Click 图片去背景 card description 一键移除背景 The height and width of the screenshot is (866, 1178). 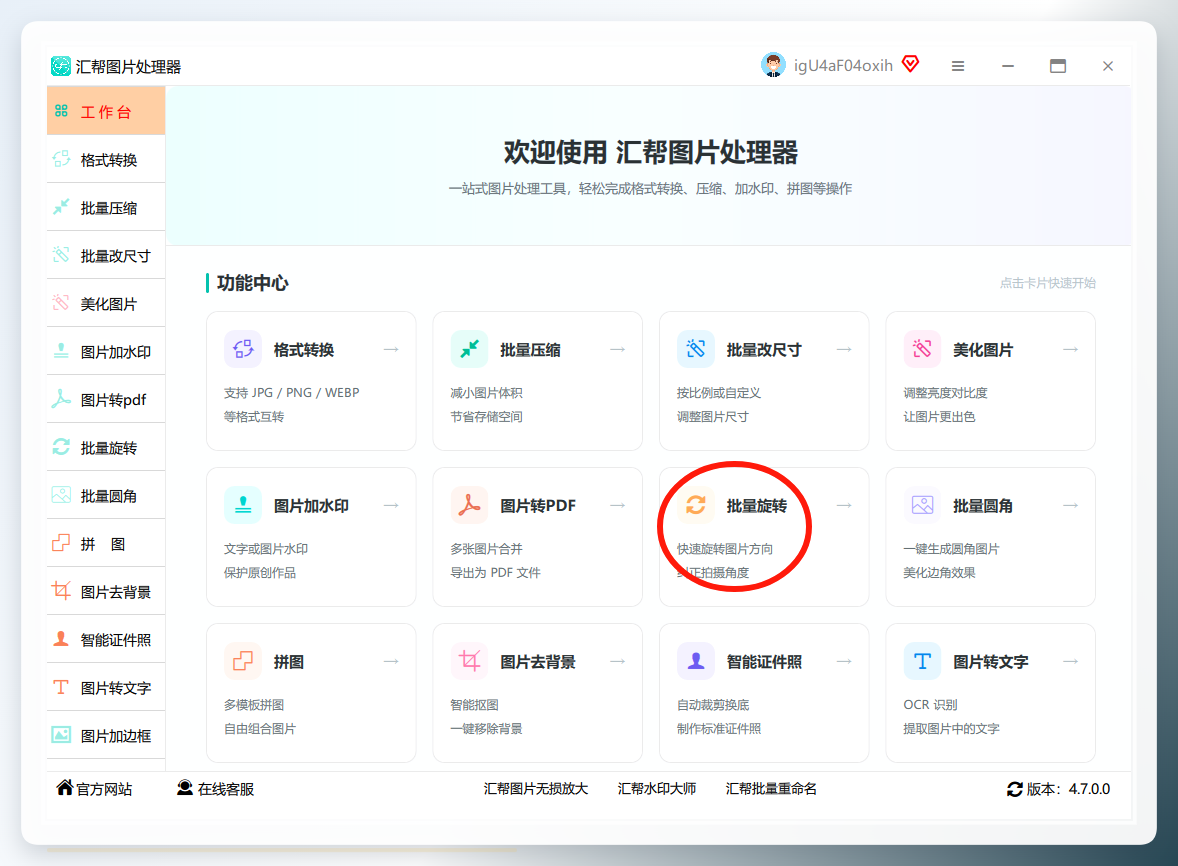coord(486,729)
